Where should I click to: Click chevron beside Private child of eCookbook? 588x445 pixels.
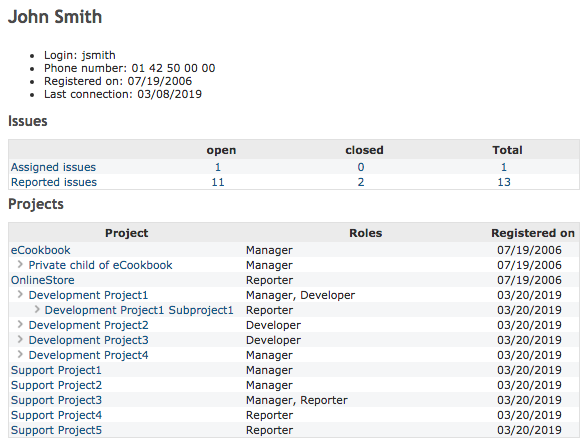pos(20,265)
